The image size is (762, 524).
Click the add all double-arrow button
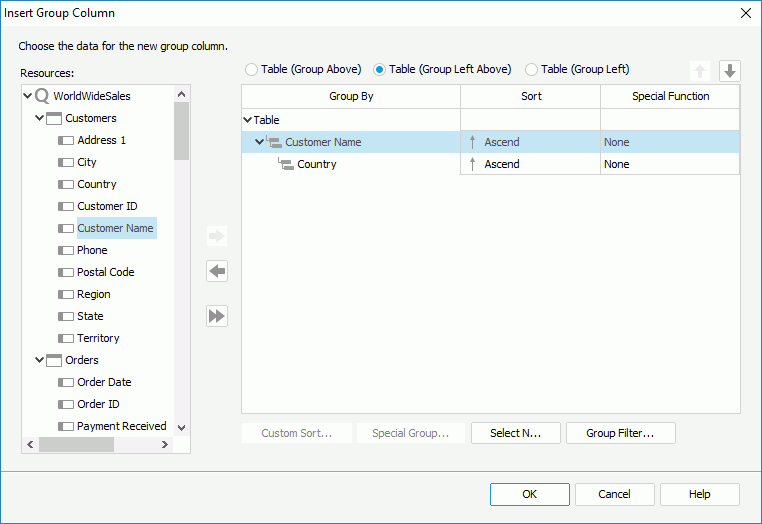[217, 316]
